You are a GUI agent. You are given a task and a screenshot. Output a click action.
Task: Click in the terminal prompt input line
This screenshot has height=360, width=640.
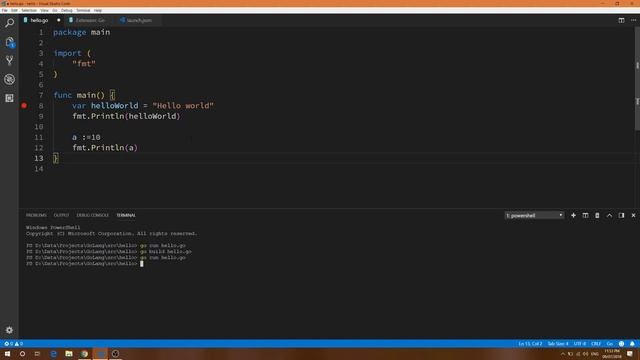142,264
